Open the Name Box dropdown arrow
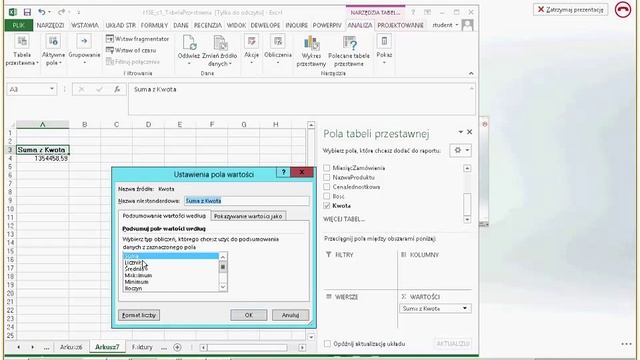640x360 pixels. [52, 89]
